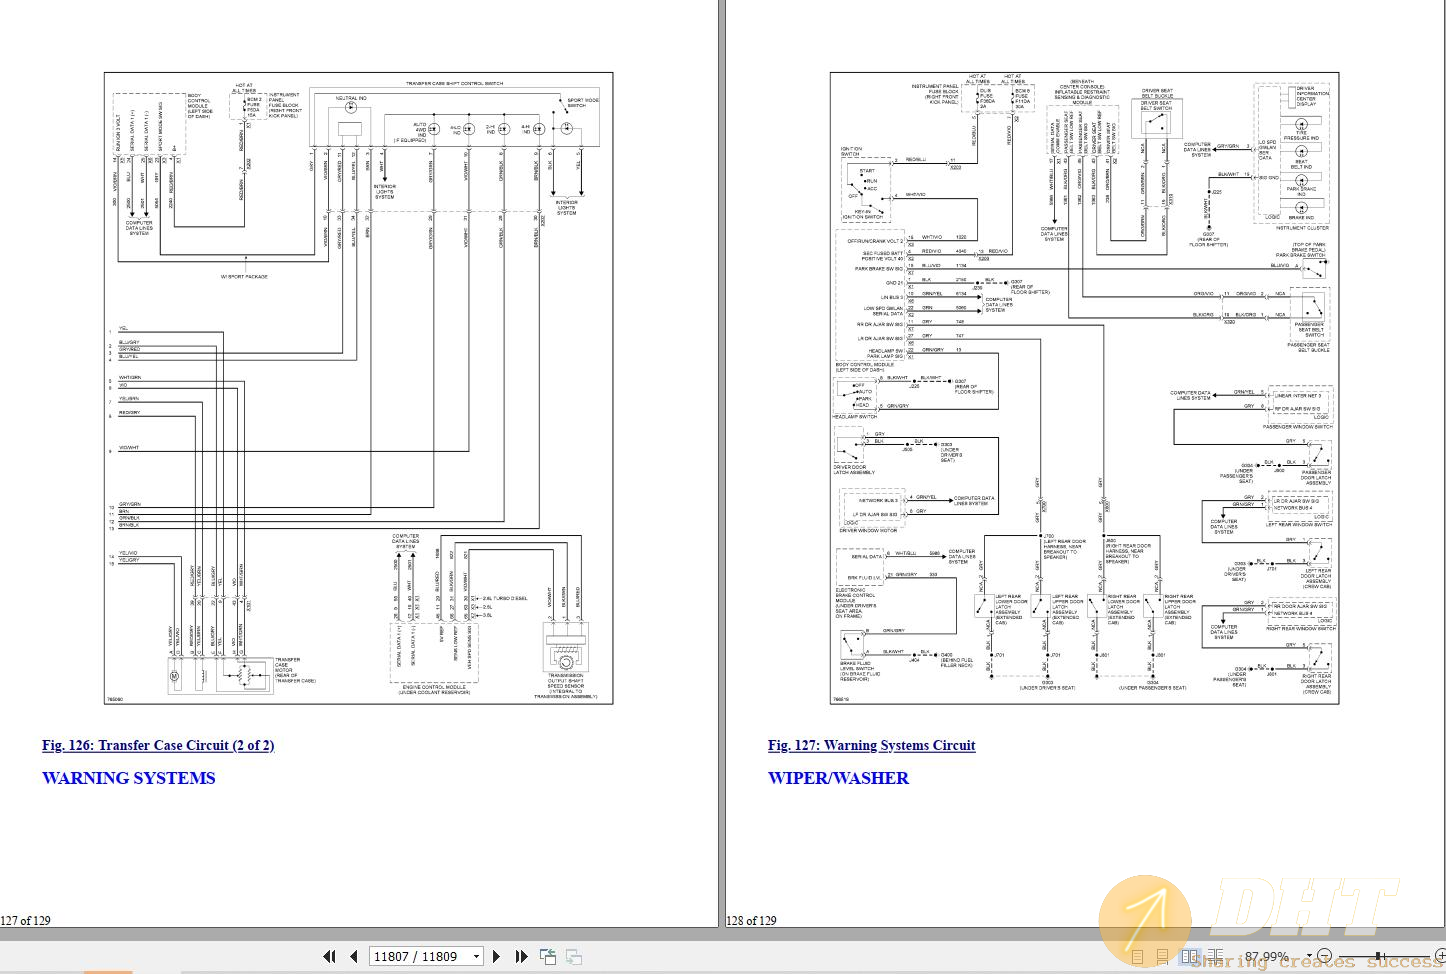Click the 127 of 129 page label

click(x=25, y=920)
